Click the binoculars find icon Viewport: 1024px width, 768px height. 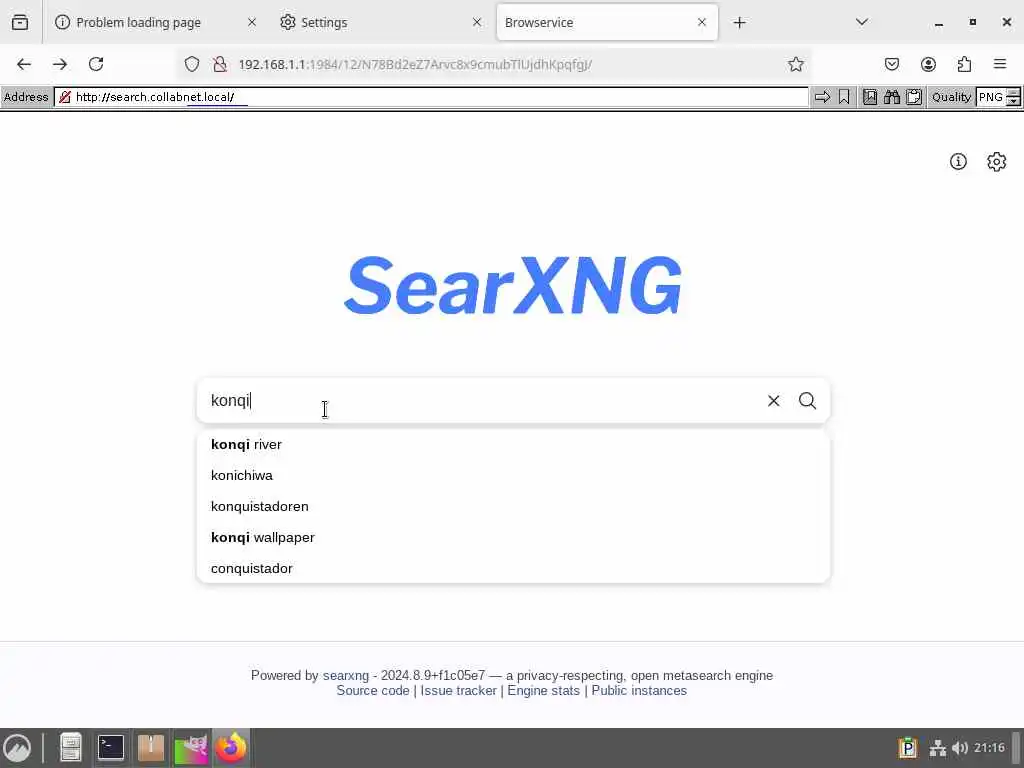click(891, 97)
